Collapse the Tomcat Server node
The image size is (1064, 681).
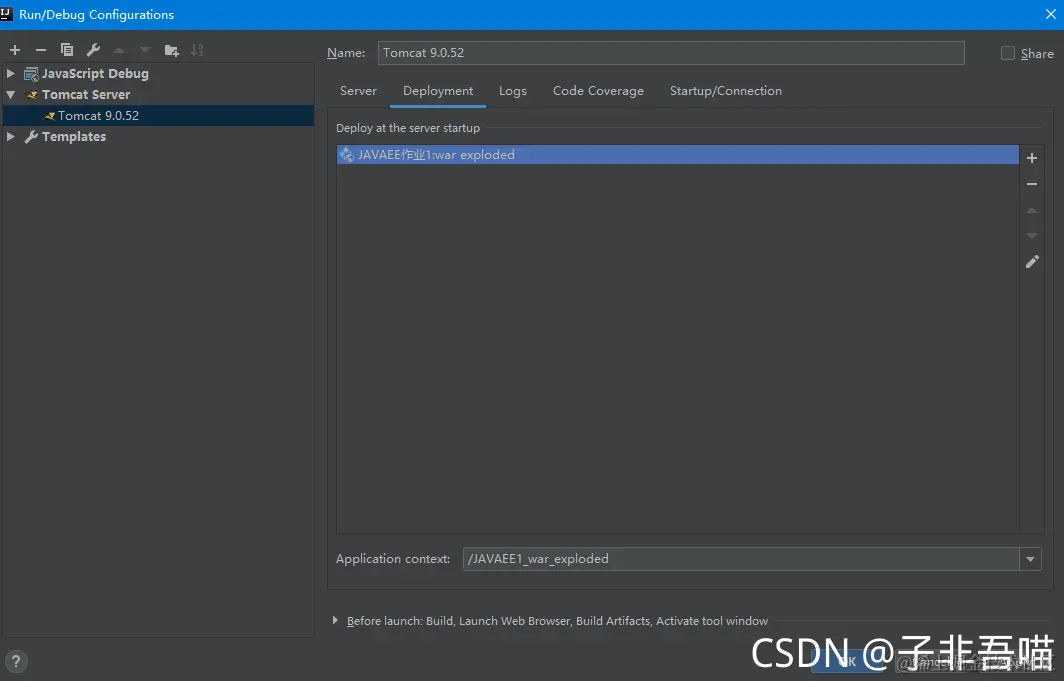(x=10, y=94)
